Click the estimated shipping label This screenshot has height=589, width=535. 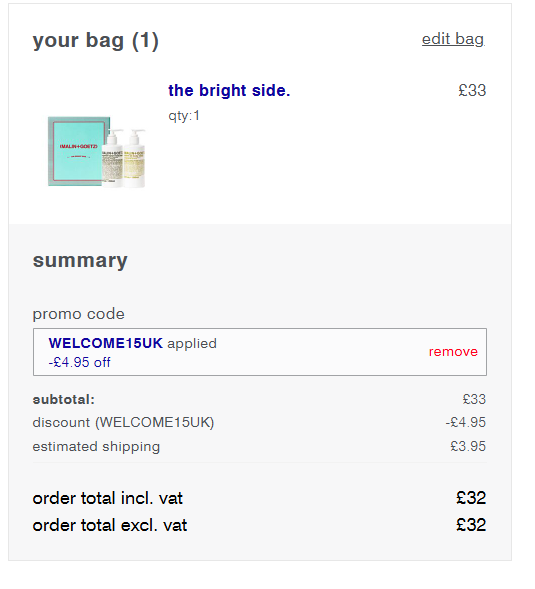tap(96, 447)
